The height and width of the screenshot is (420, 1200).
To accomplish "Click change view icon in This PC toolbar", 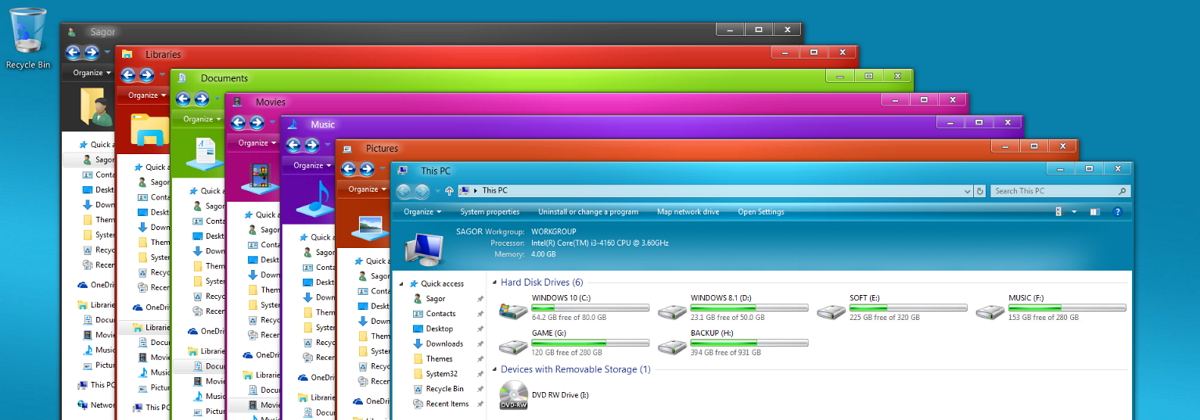I will point(1059,212).
